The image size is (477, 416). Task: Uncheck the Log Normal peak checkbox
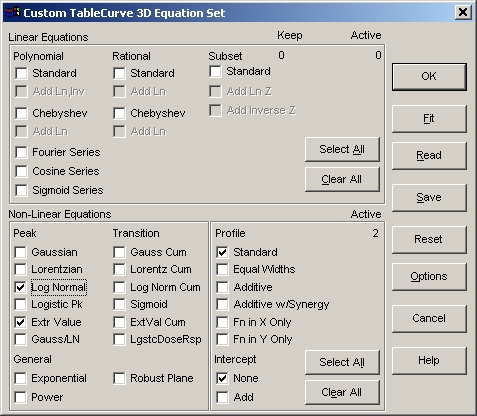[x=21, y=287]
